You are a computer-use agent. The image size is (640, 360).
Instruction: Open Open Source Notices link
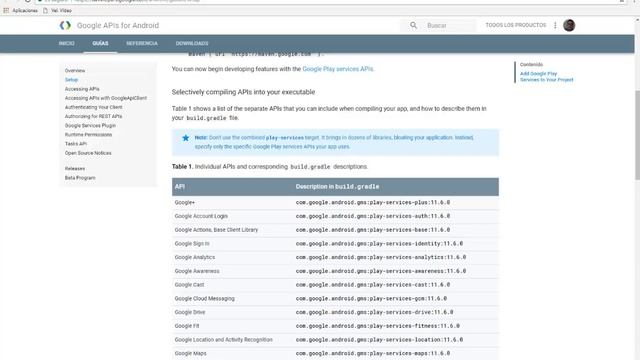click(x=88, y=153)
